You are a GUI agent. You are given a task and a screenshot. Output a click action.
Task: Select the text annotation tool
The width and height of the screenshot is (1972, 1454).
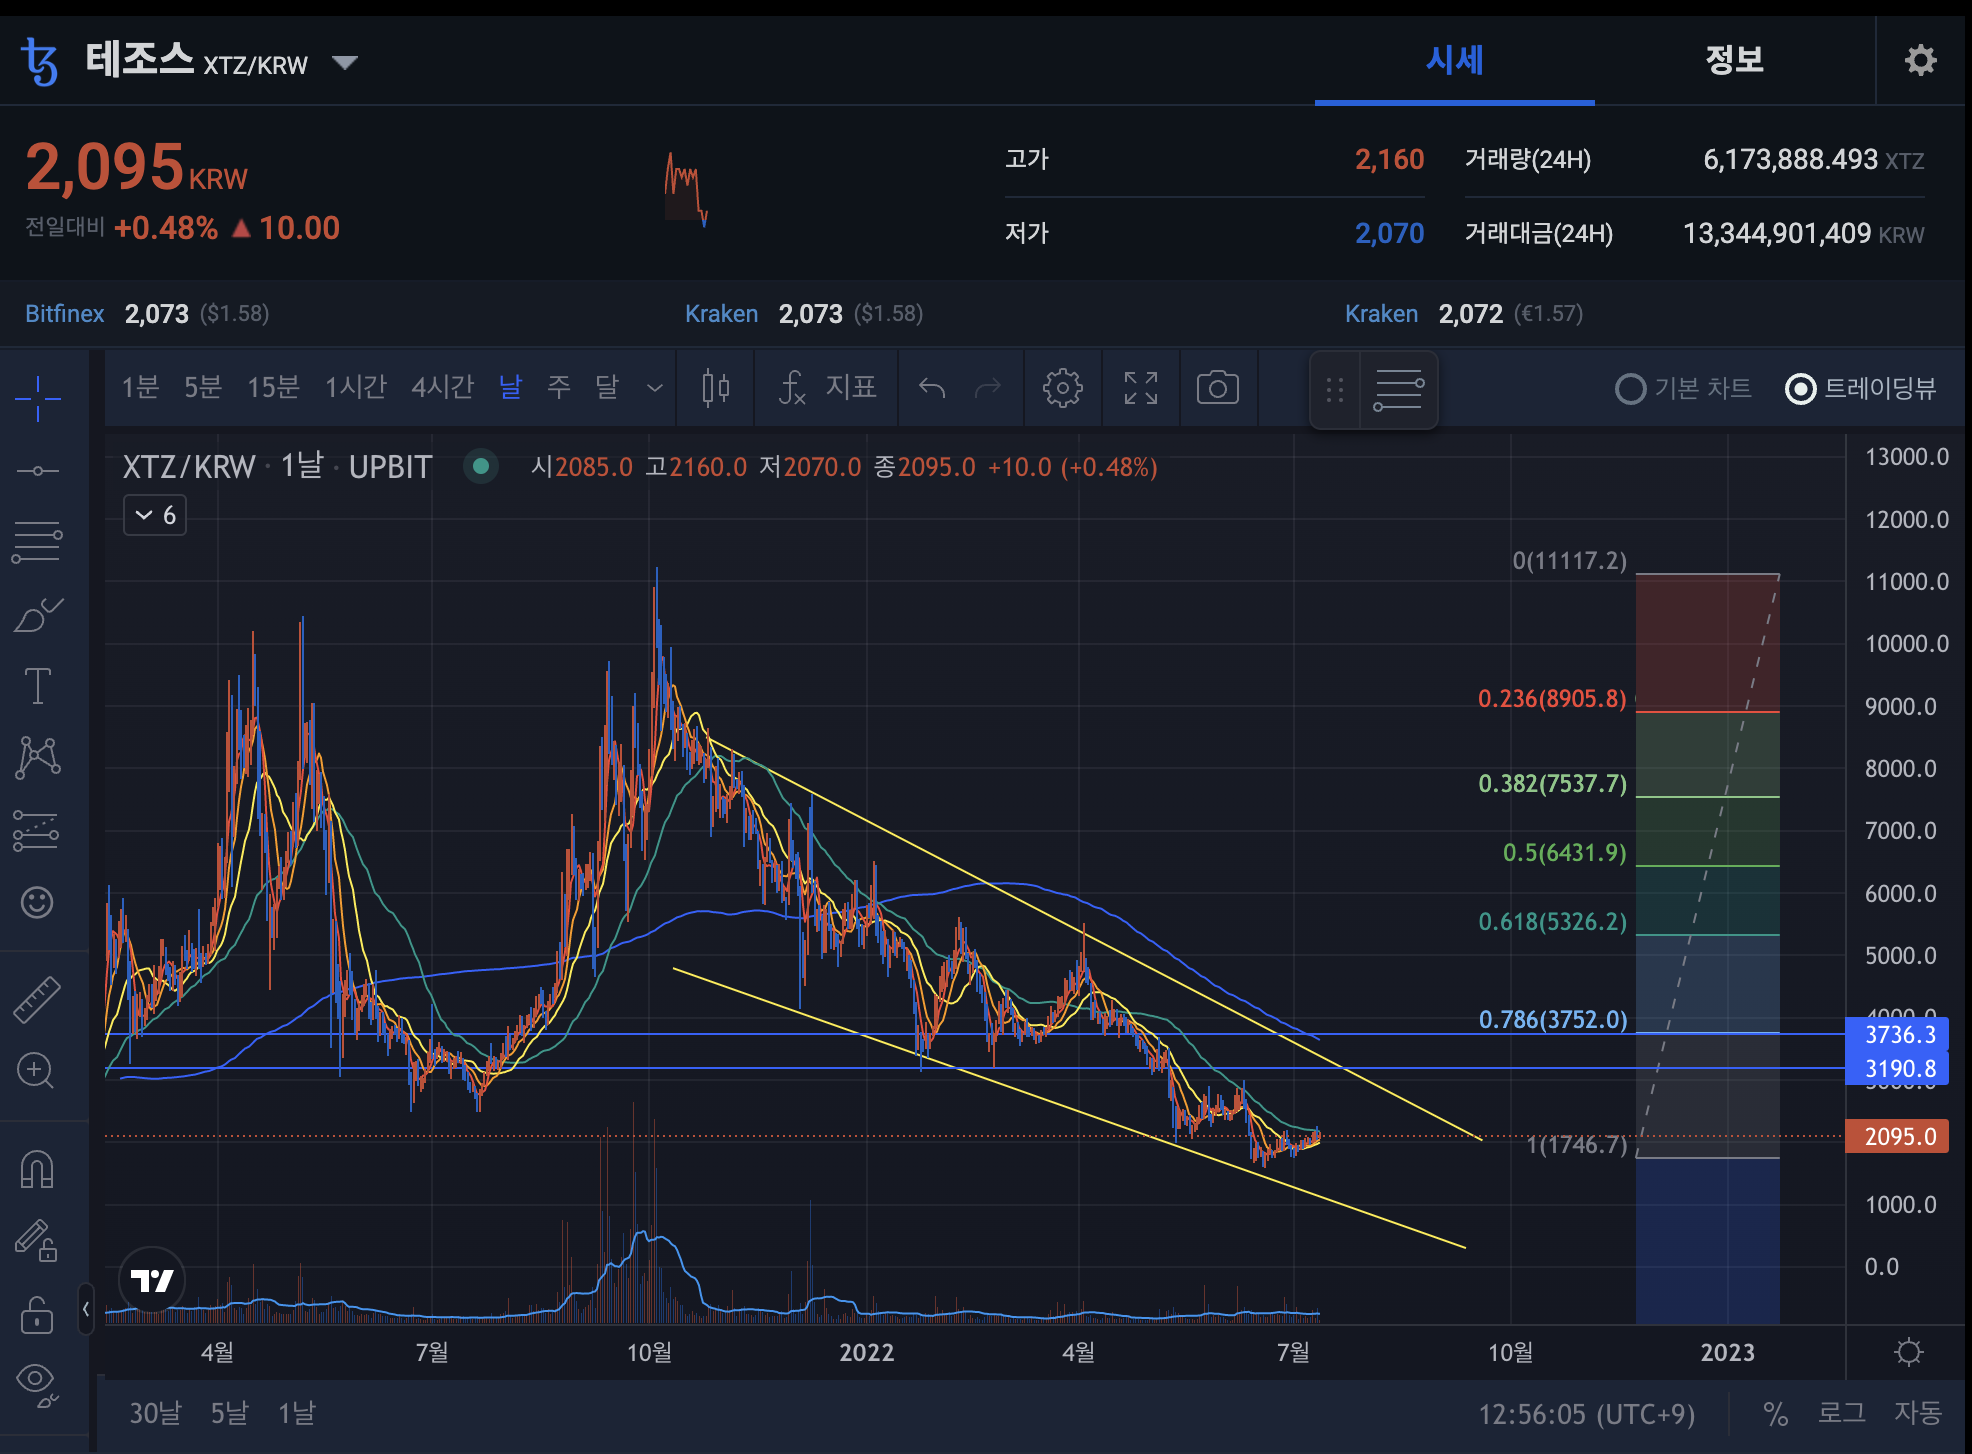coord(38,686)
